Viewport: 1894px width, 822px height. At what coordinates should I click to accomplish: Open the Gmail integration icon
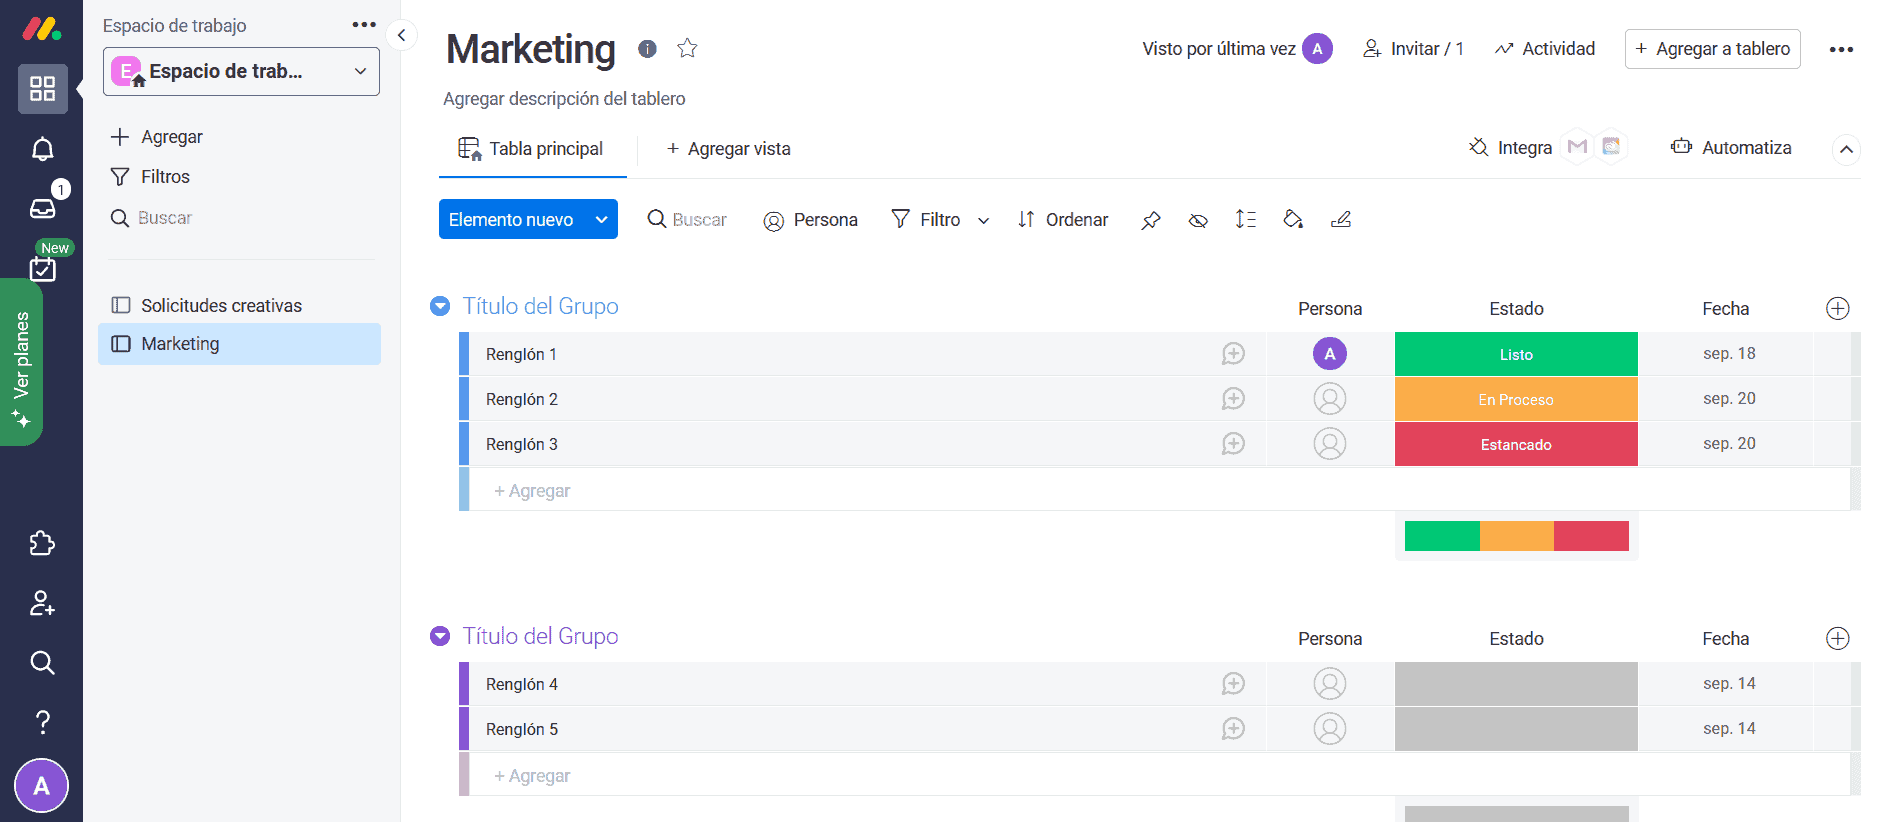(1577, 147)
